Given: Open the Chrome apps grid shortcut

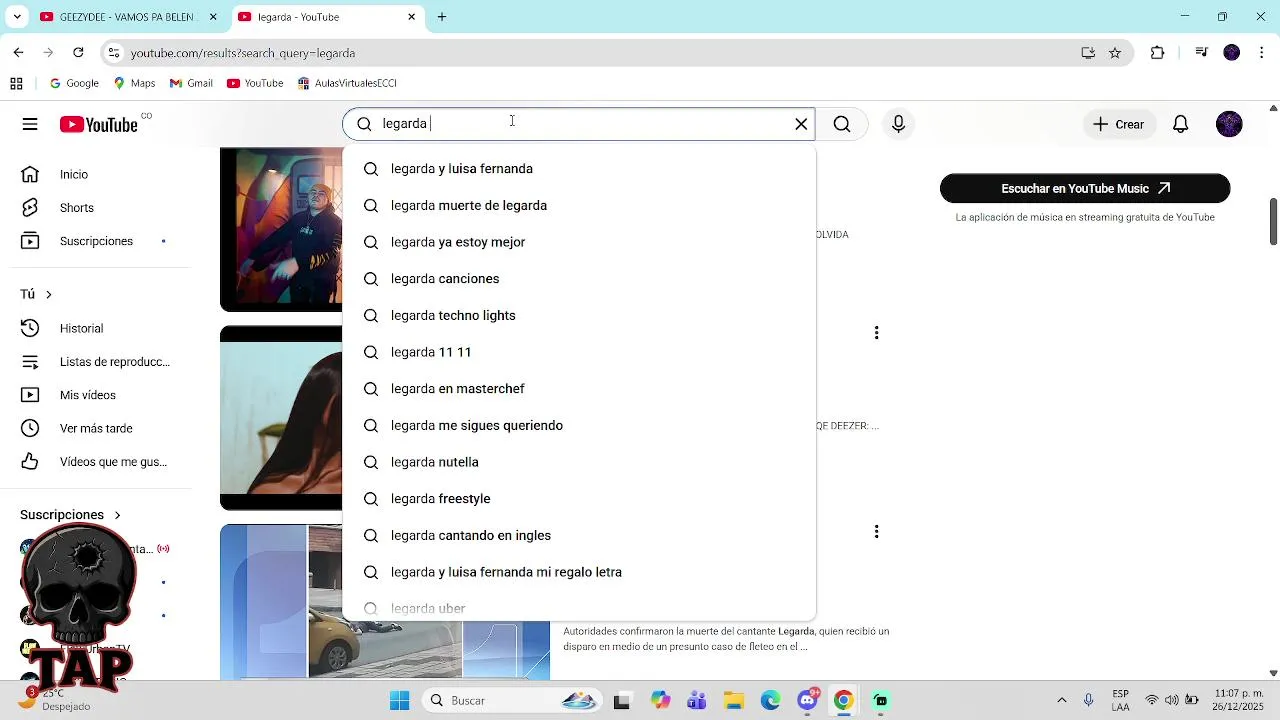Looking at the screenshot, I should point(16,83).
